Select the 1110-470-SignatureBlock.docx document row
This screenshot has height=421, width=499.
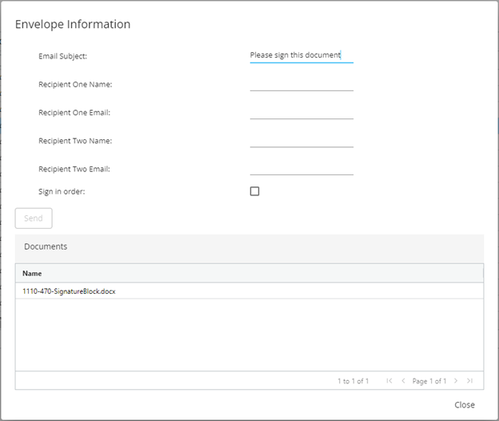click(x=249, y=291)
